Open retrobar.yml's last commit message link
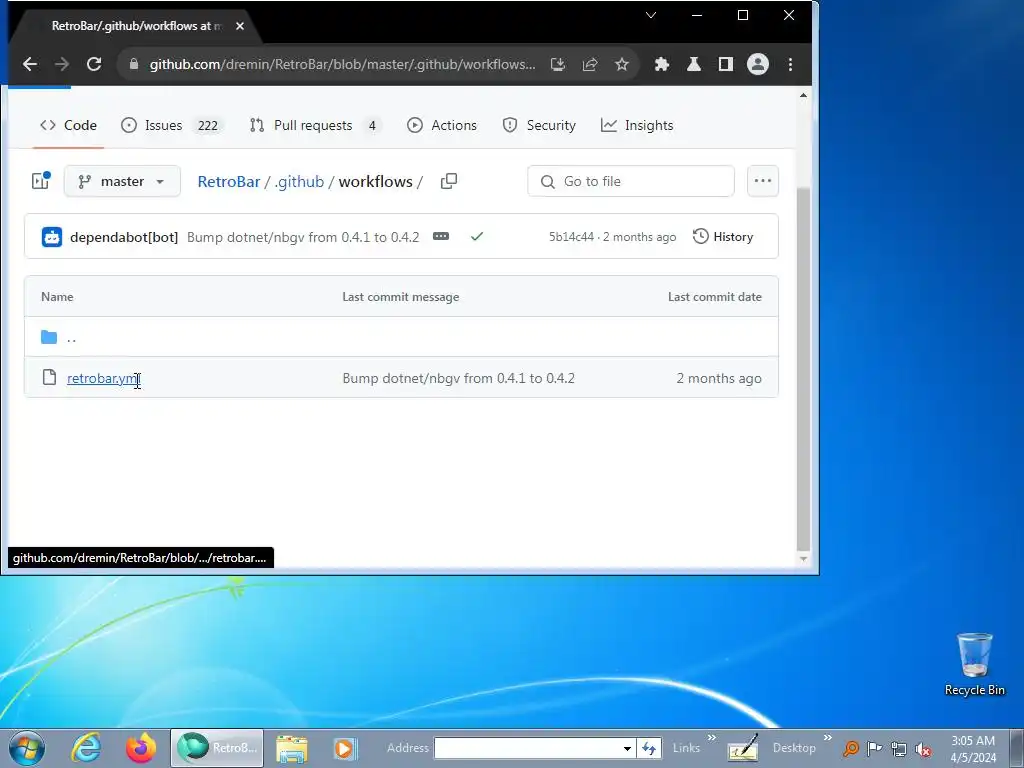 click(x=458, y=378)
